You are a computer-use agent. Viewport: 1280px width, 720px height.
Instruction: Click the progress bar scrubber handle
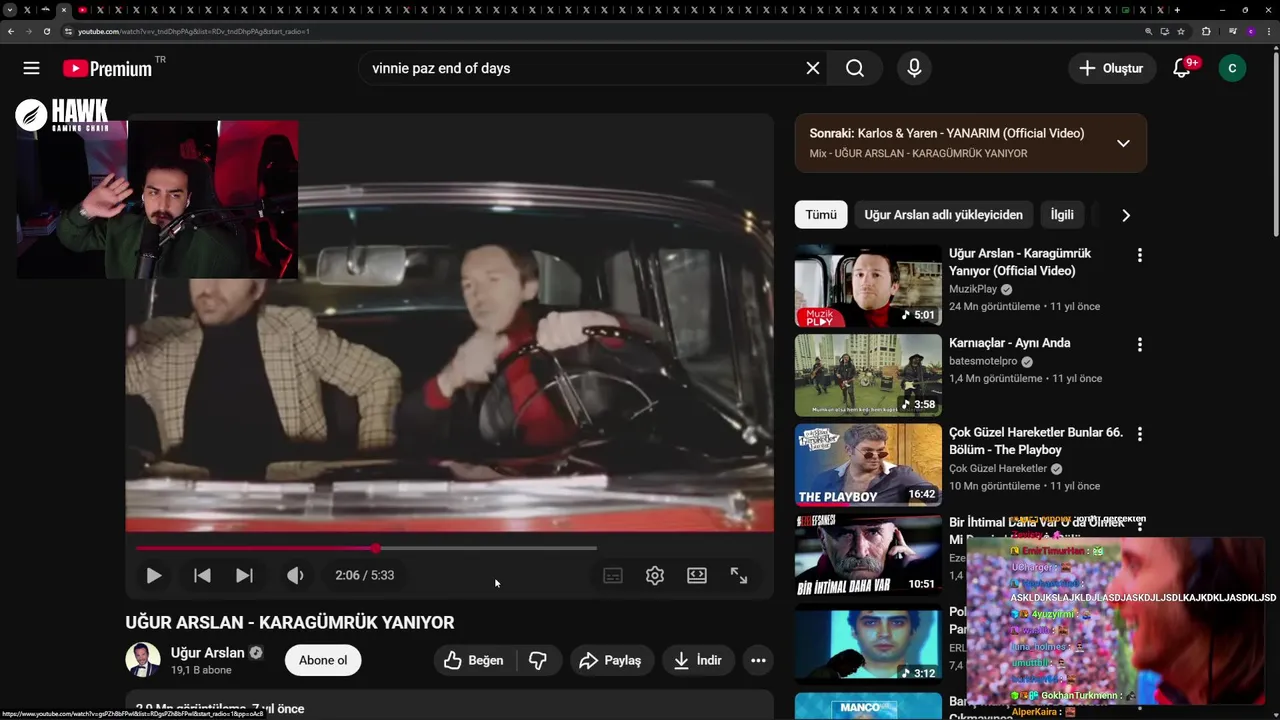click(x=376, y=548)
